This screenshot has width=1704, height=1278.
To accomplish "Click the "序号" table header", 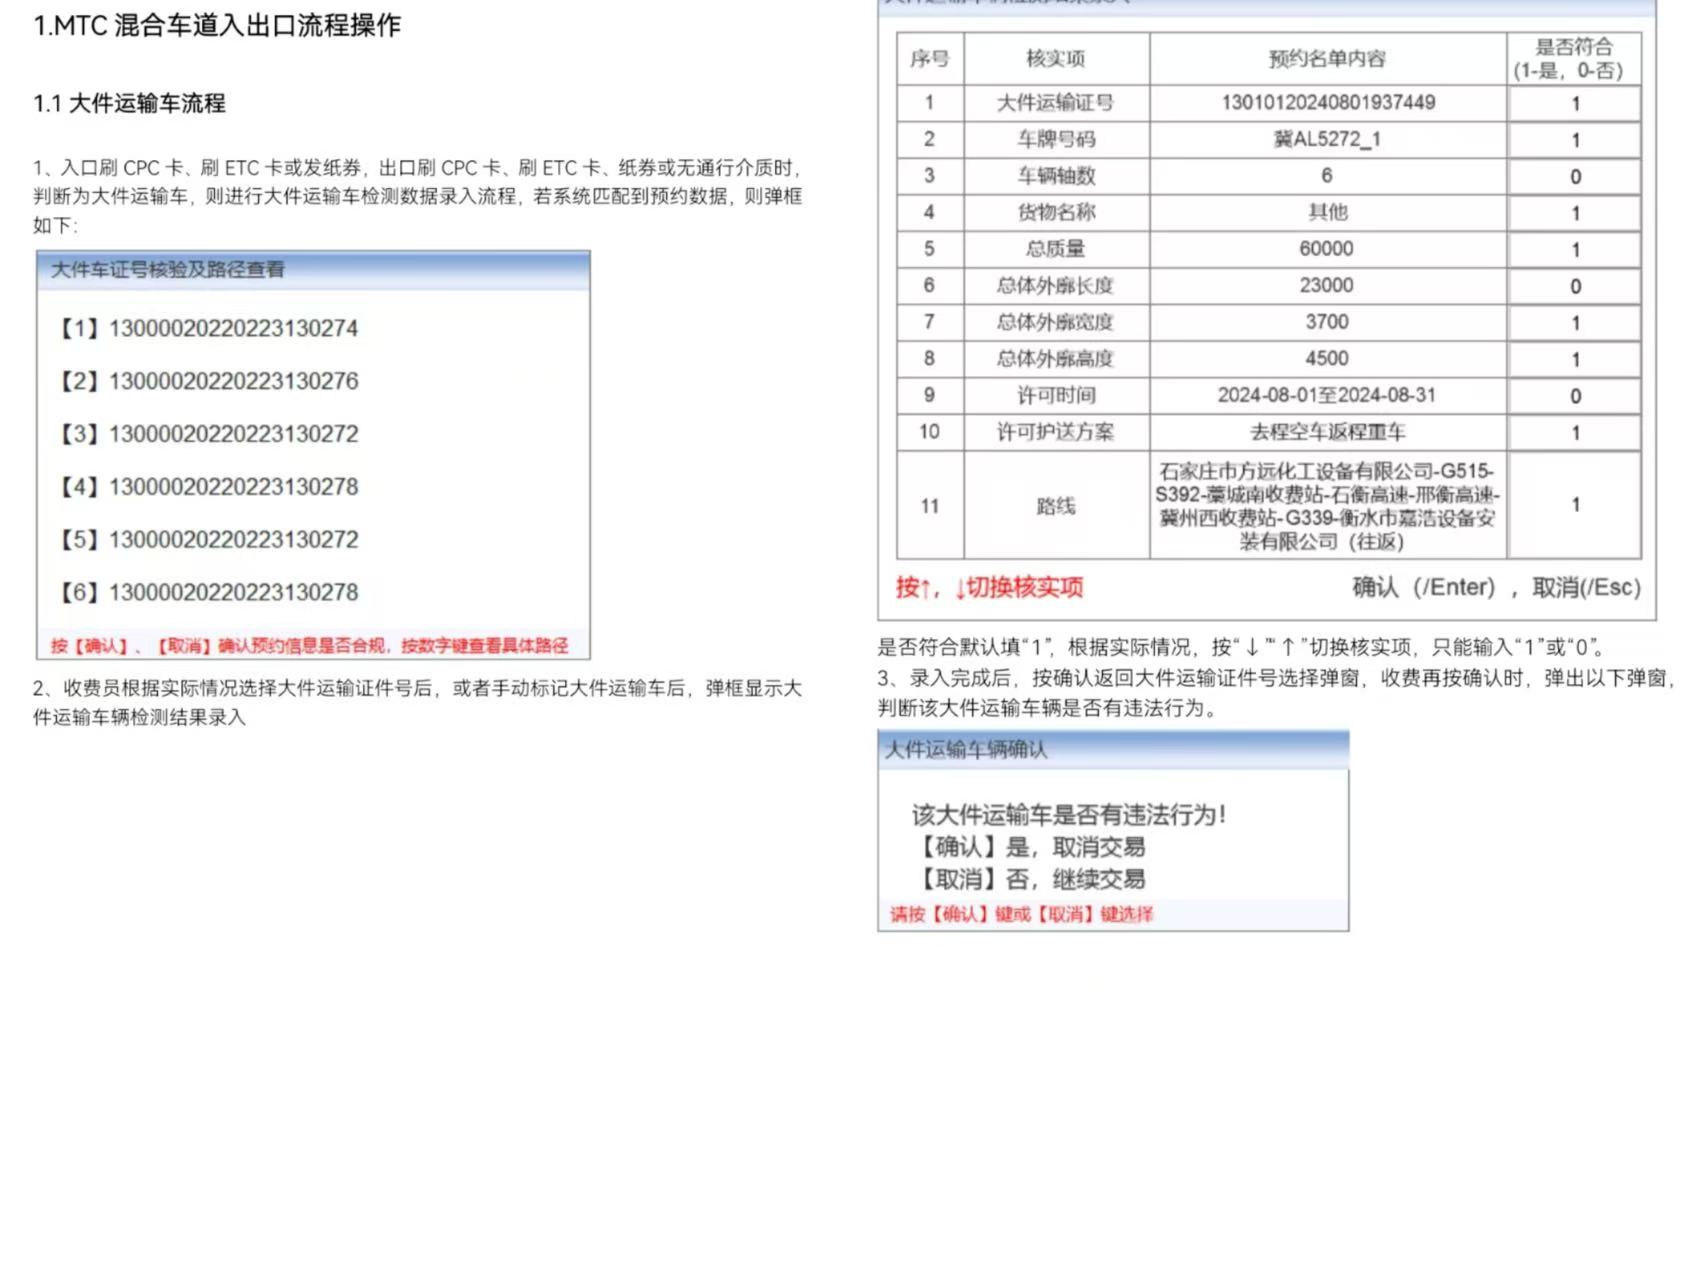I will [x=929, y=59].
